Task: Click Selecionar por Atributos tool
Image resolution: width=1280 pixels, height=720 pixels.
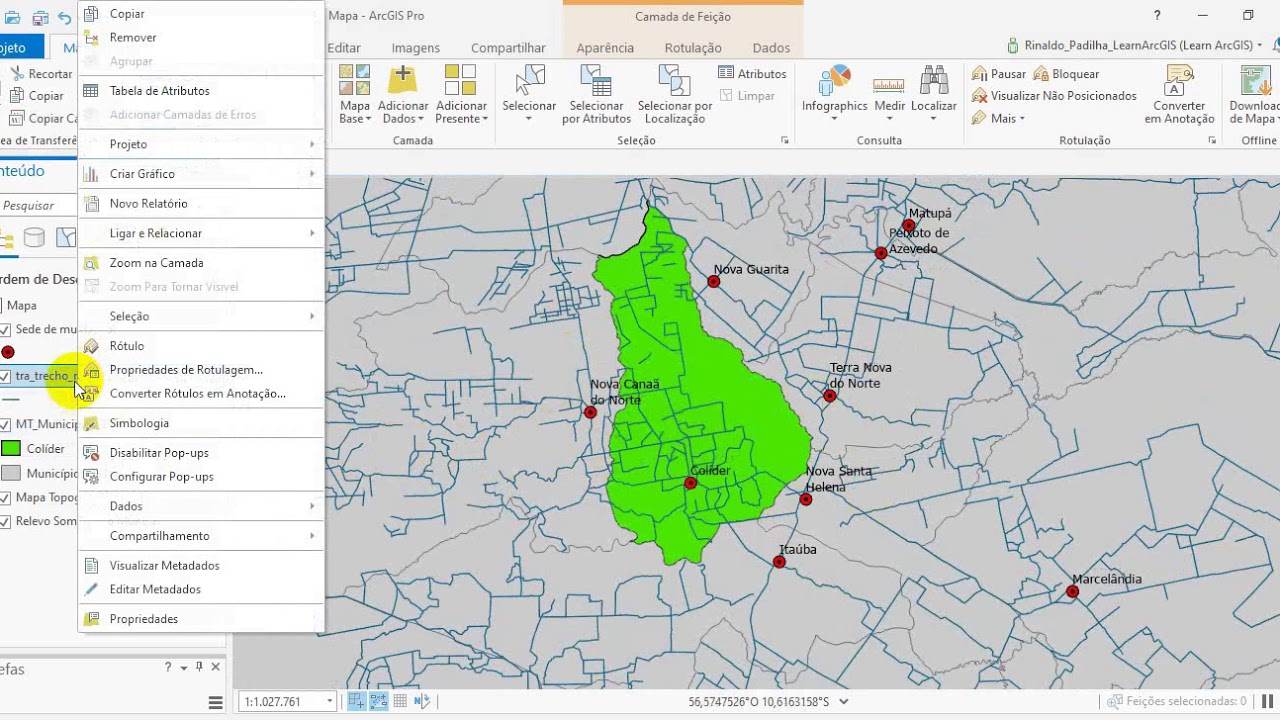Action: [x=596, y=94]
